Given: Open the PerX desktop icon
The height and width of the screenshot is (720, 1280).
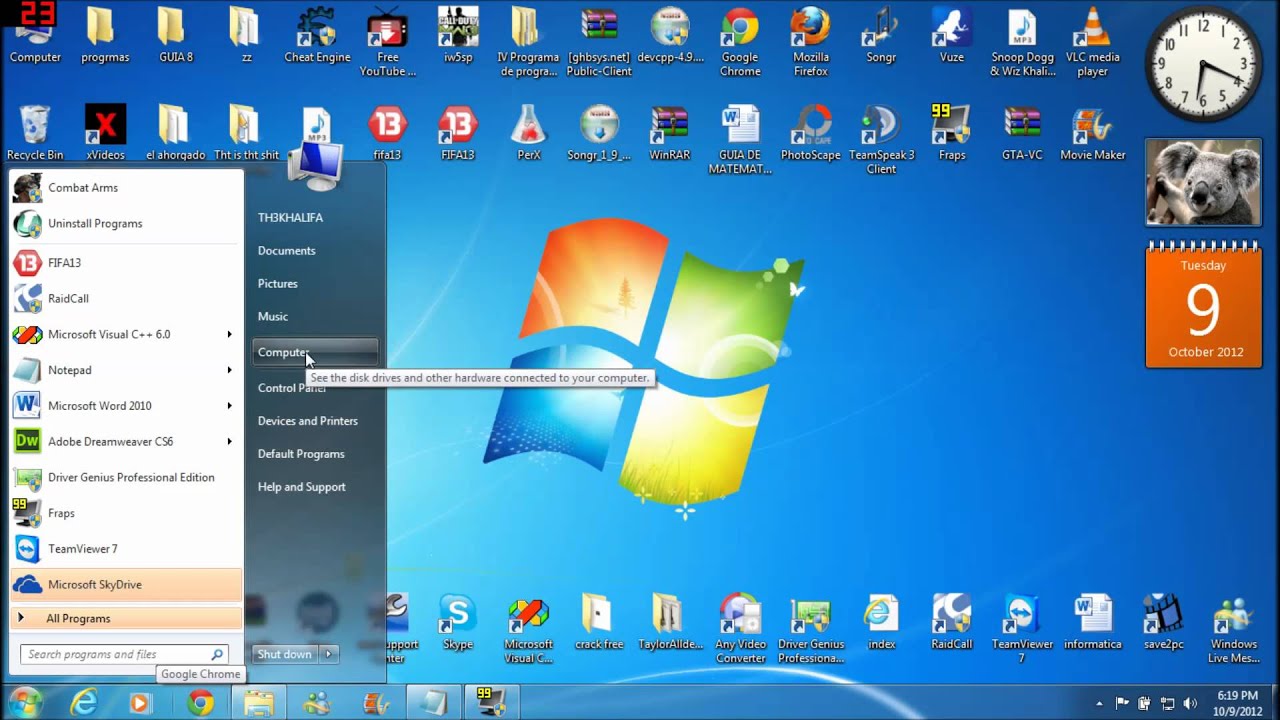Looking at the screenshot, I should click(x=528, y=132).
